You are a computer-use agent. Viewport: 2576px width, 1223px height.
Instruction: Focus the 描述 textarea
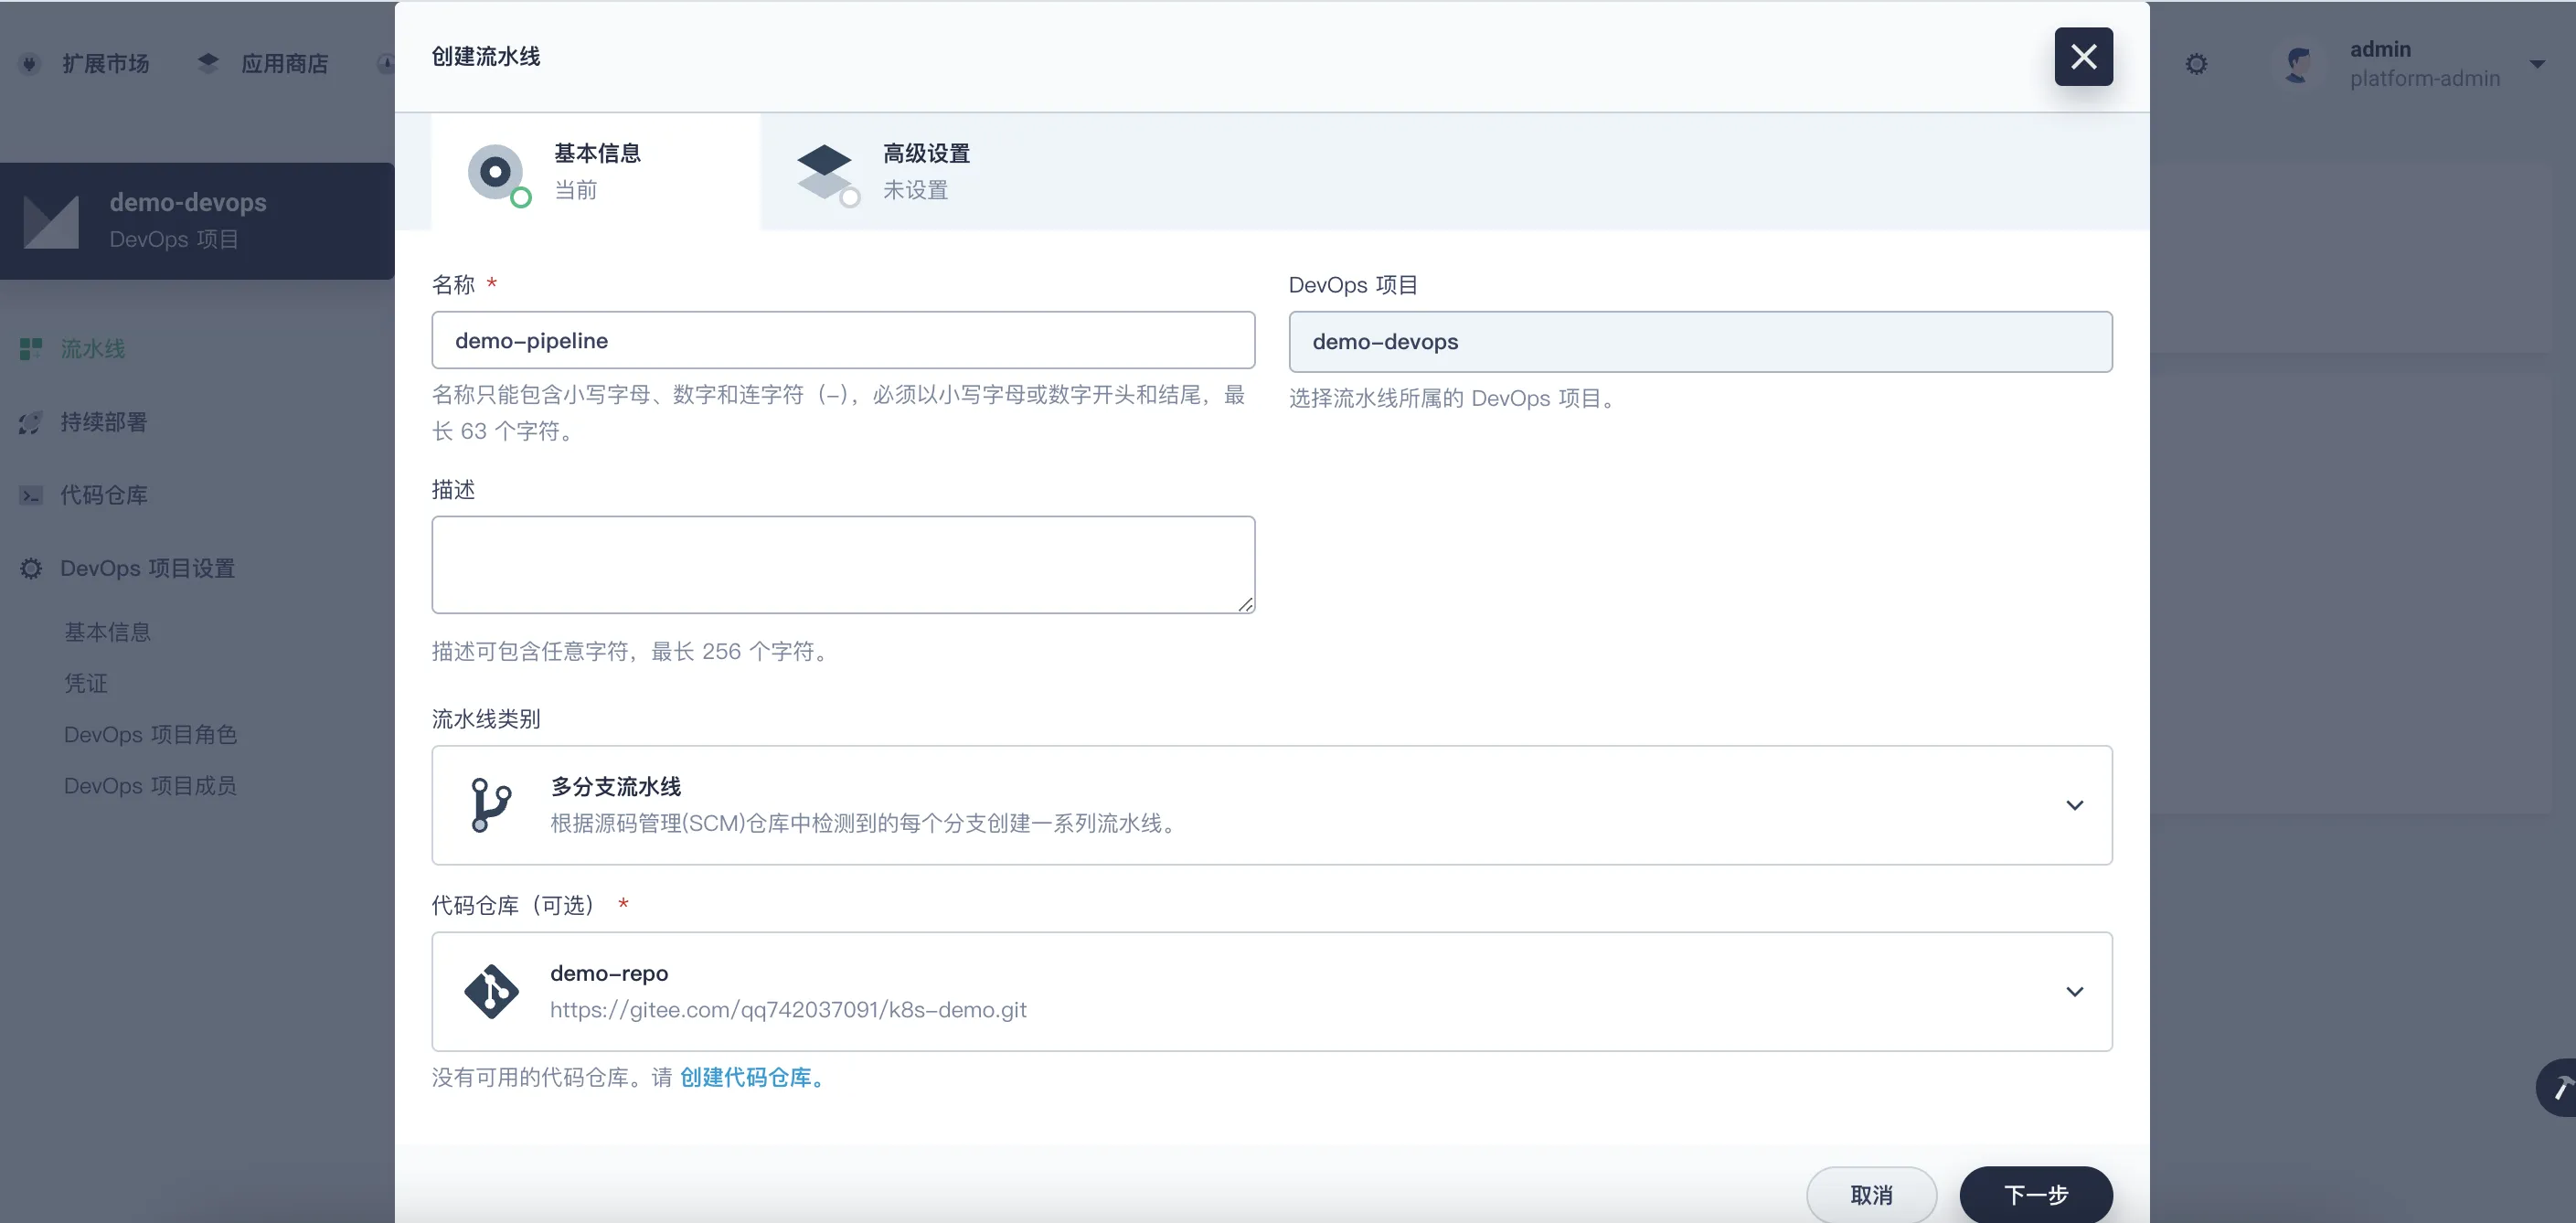[843, 565]
